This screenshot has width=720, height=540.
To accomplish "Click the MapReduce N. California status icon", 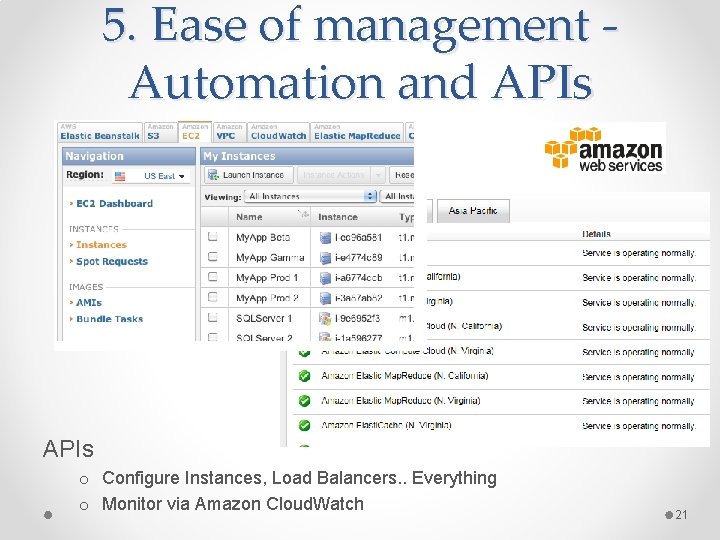I will (x=304, y=376).
